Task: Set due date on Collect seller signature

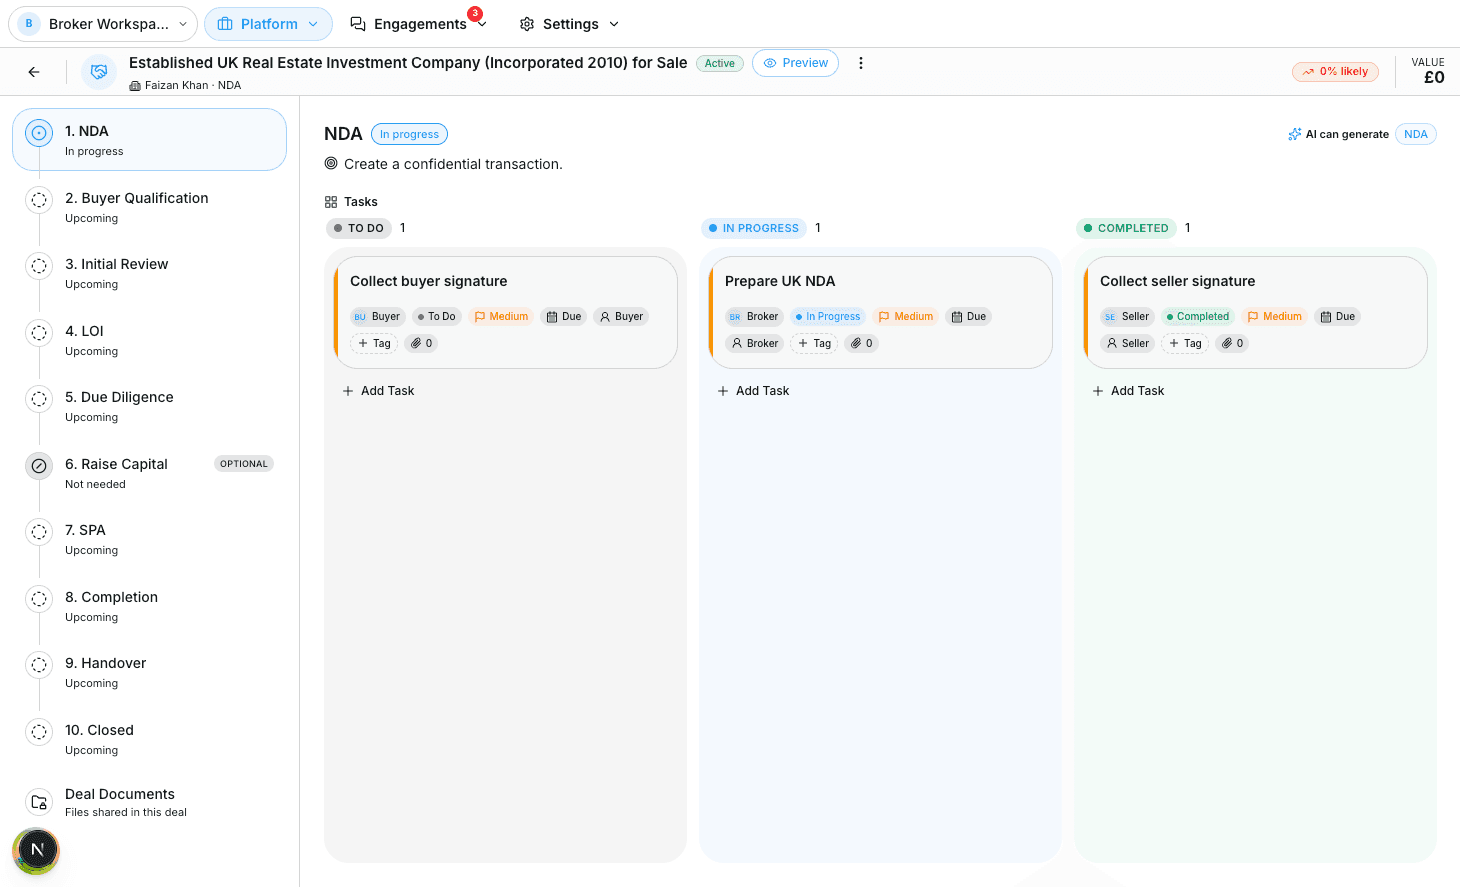Action: pos(1338,316)
